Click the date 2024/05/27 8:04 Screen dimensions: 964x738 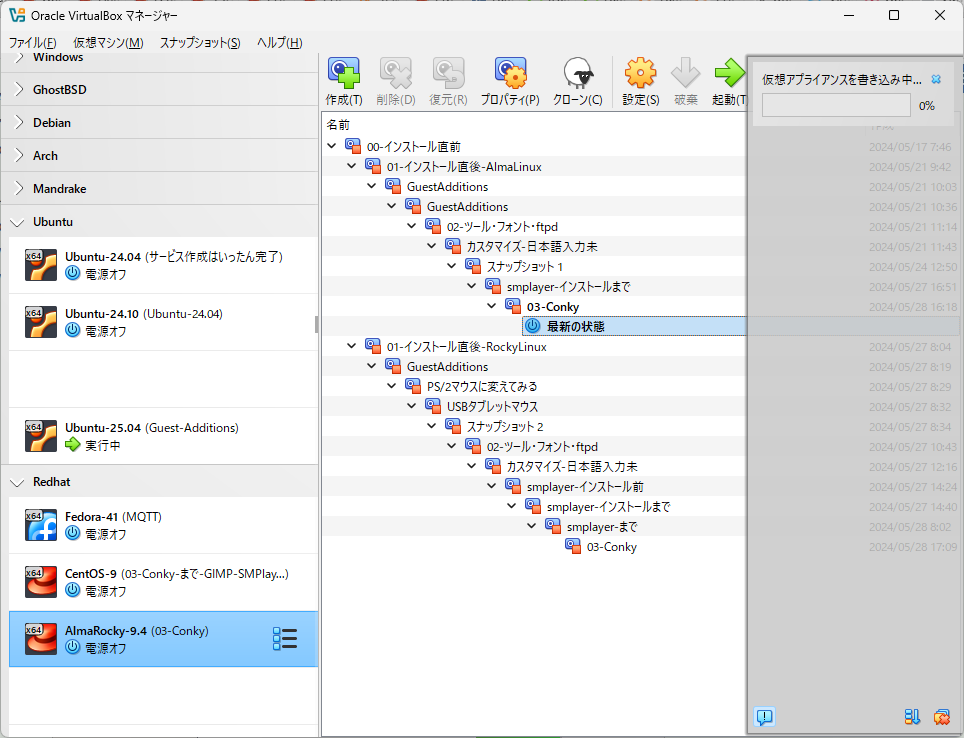point(910,346)
